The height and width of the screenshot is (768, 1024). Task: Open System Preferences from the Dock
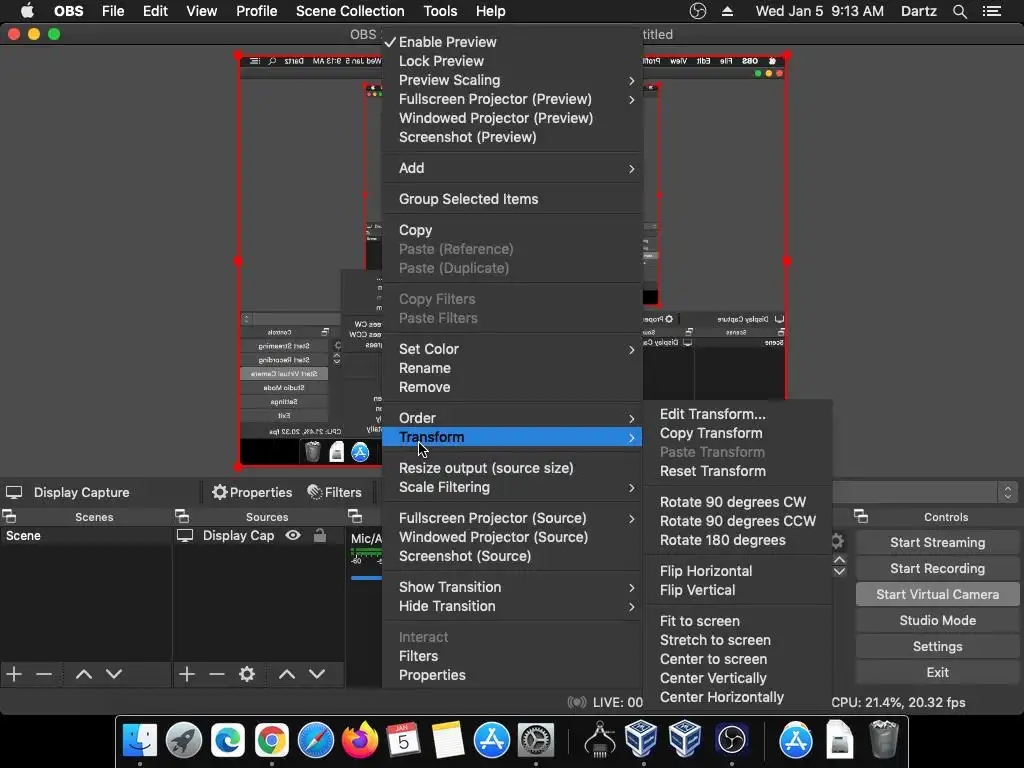[536, 740]
